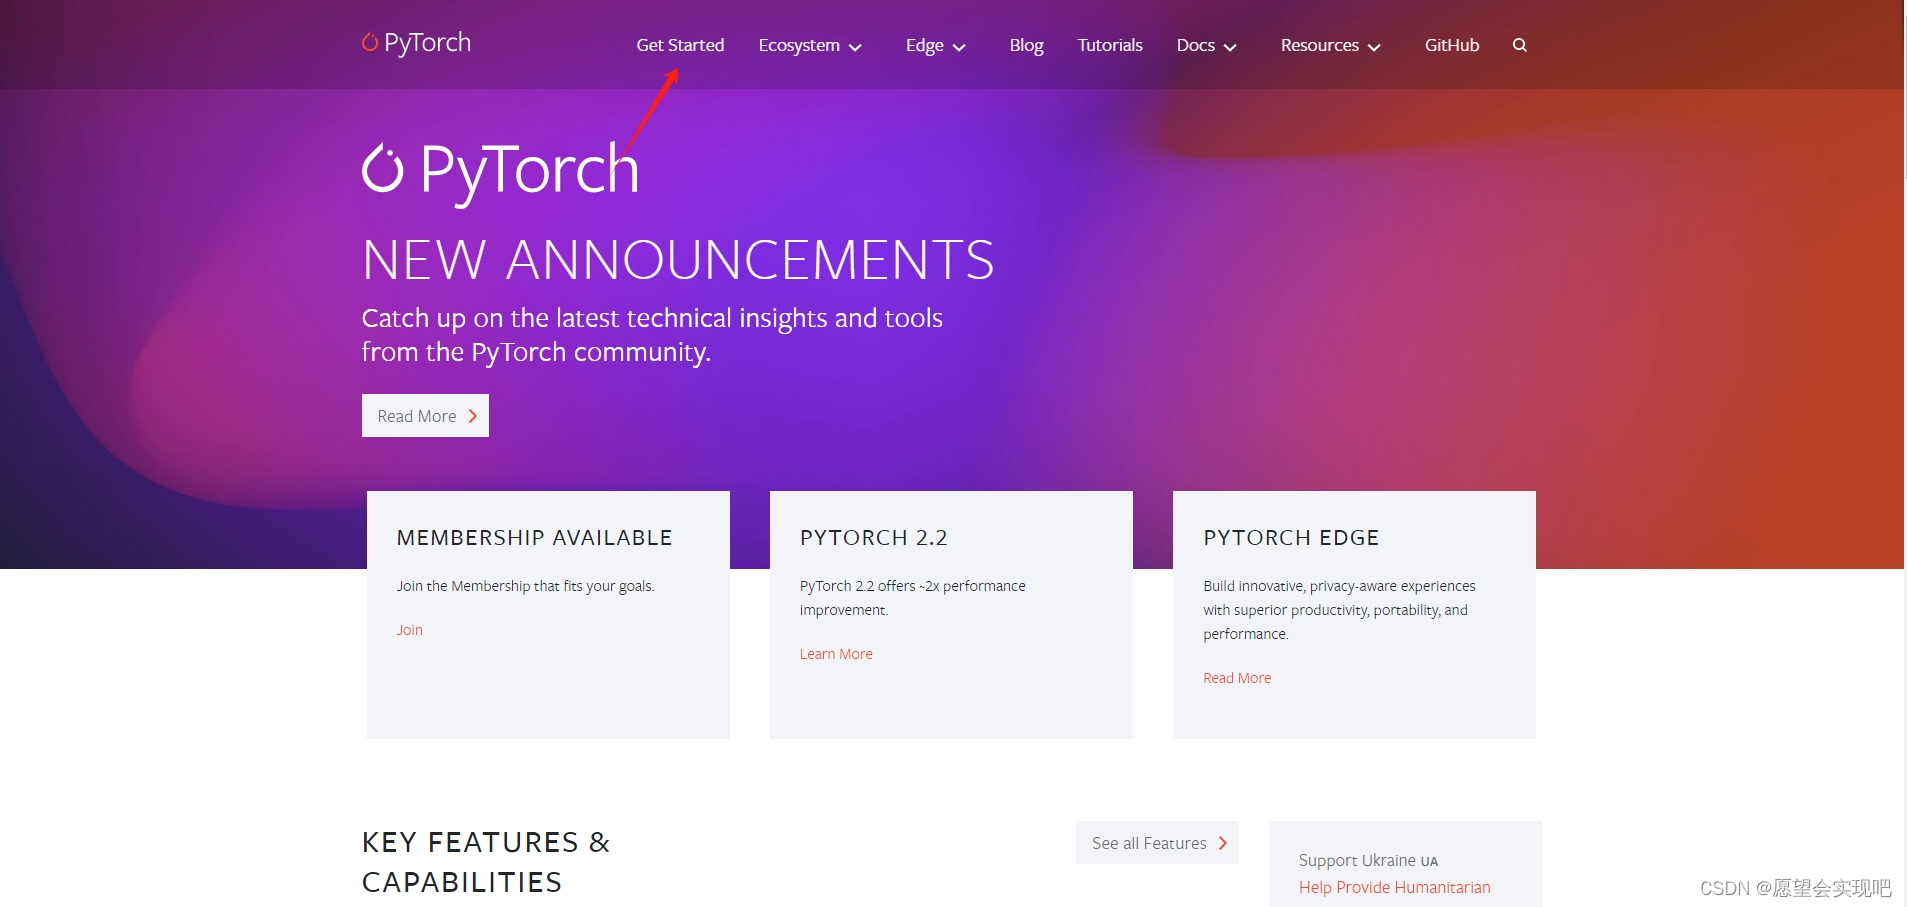Click the Ukraine UA flag badge

[1429, 861]
